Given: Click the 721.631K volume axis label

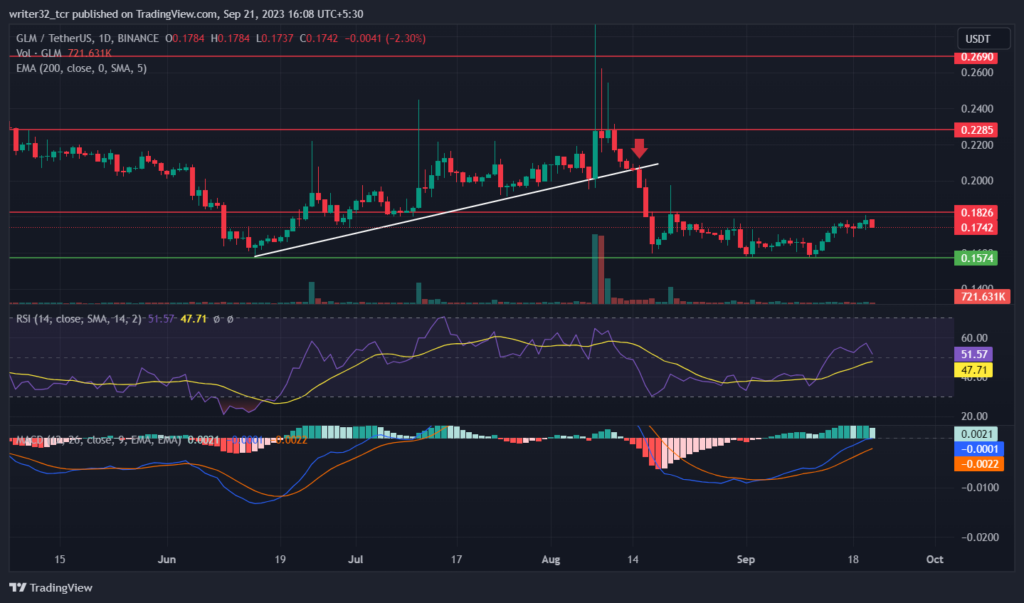Looking at the screenshot, I should (x=982, y=297).
